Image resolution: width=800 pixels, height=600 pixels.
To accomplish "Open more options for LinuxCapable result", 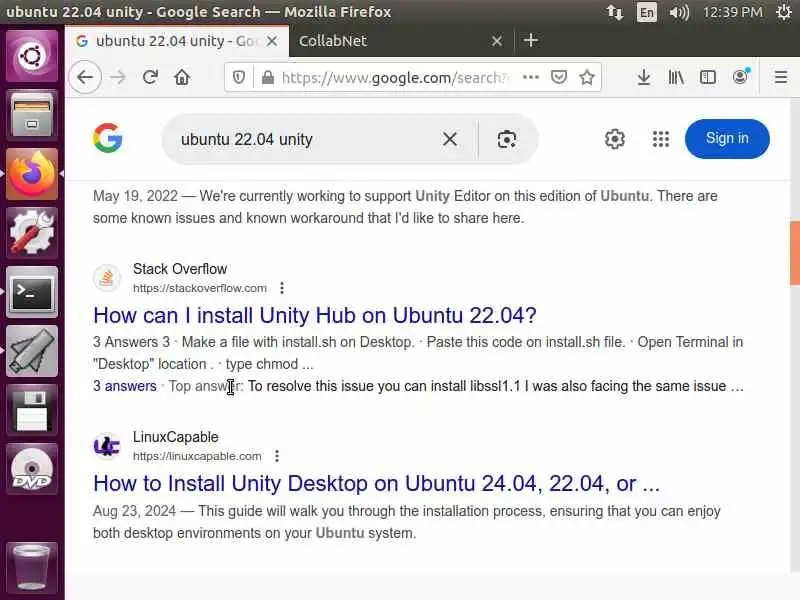I will 277,456.
